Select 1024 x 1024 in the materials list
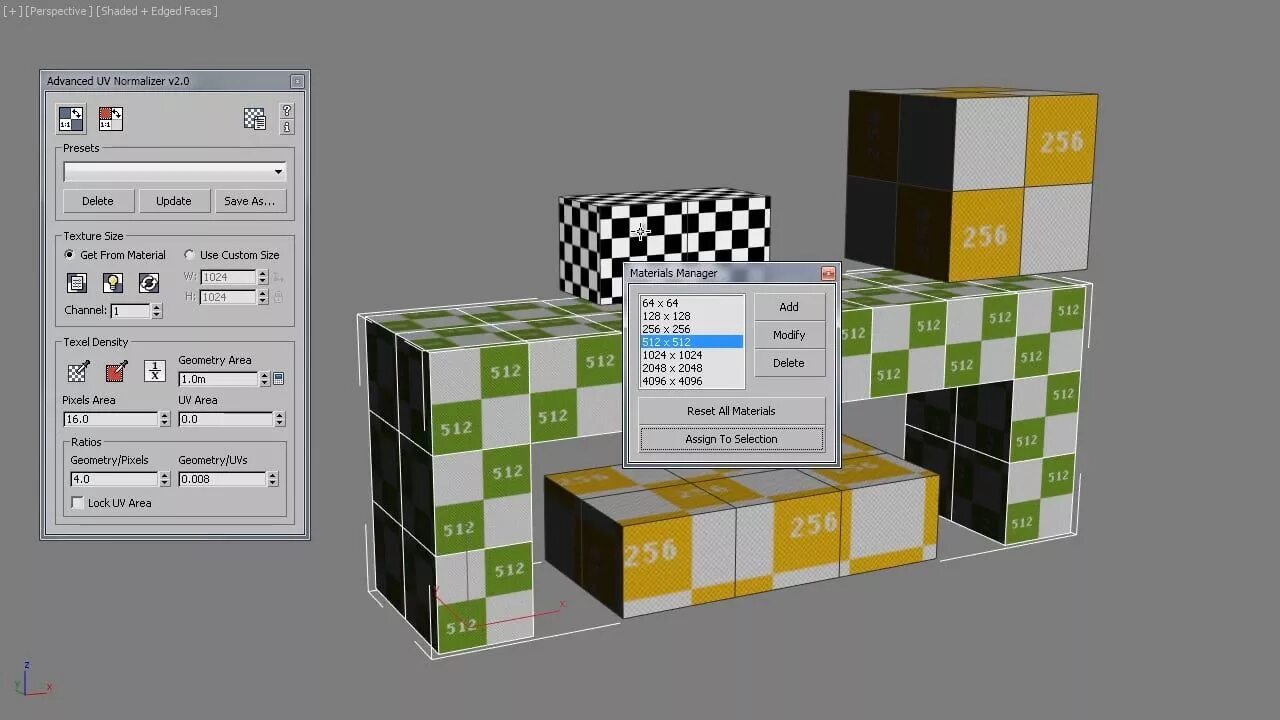The height and width of the screenshot is (720, 1280). pyautogui.click(x=691, y=355)
